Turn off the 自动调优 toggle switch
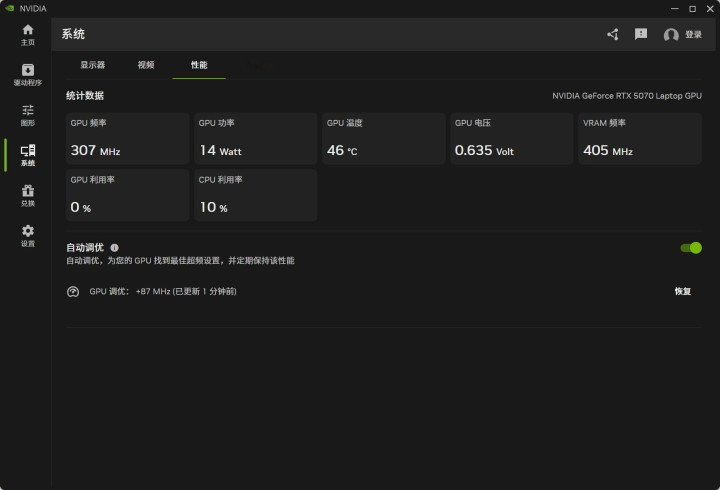The height and width of the screenshot is (490, 720). pos(691,248)
